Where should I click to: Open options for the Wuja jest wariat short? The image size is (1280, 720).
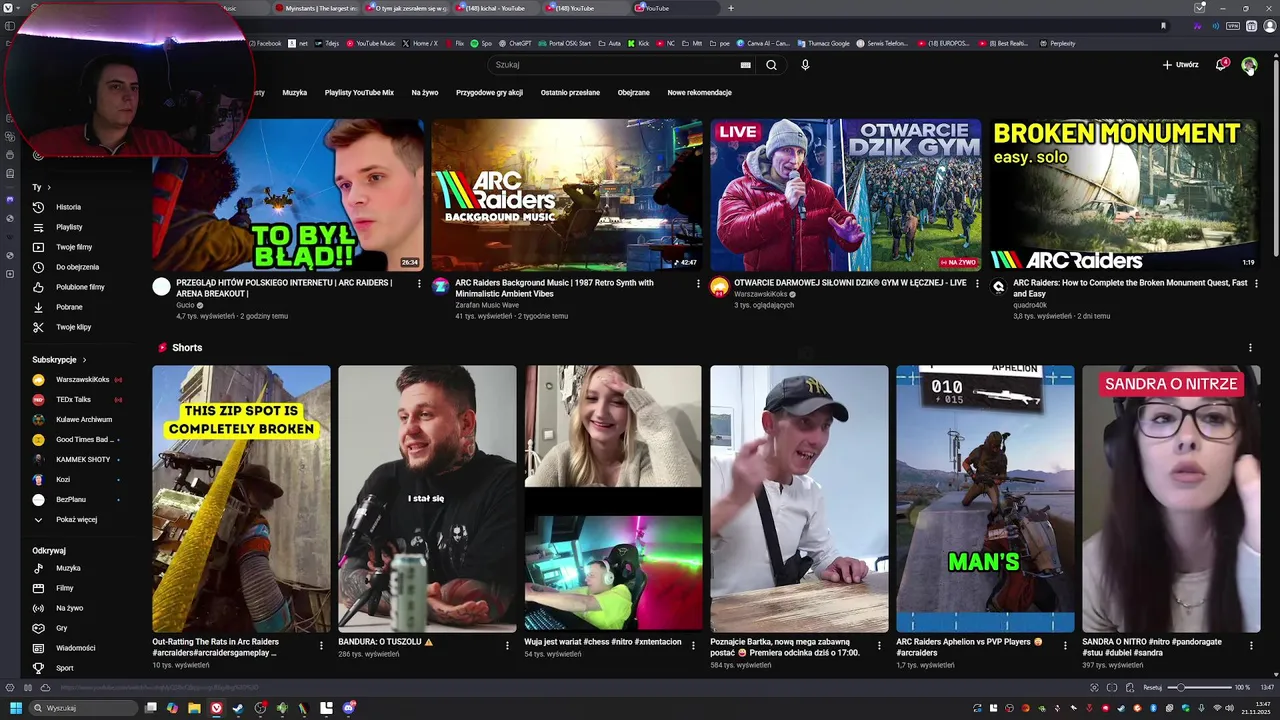point(693,645)
